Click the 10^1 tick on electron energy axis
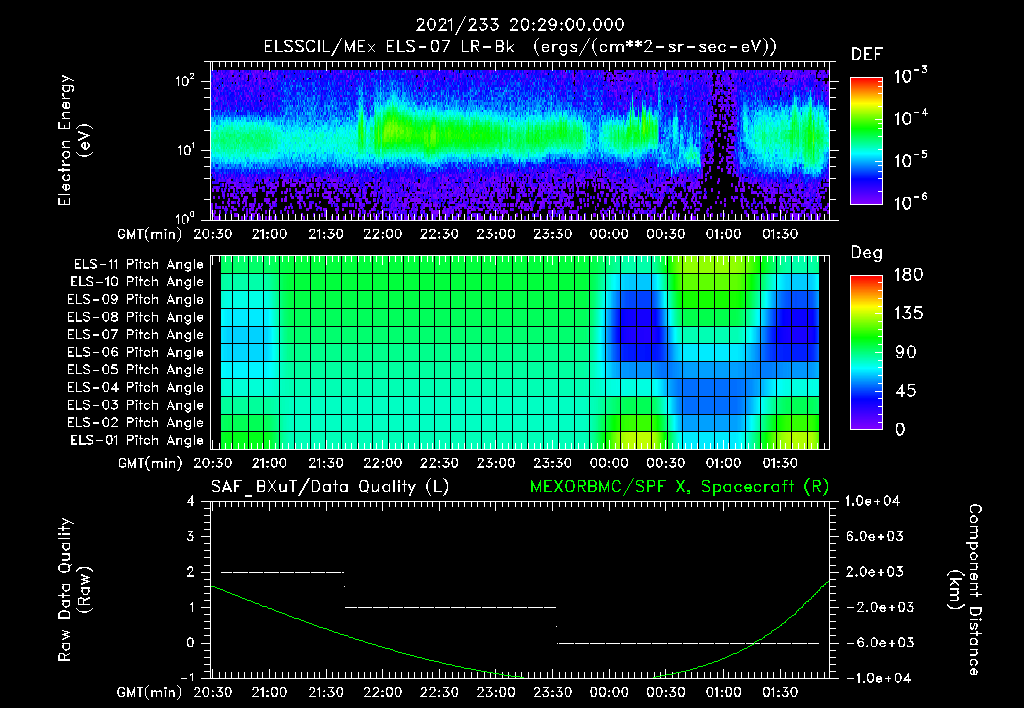 point(185,150)
